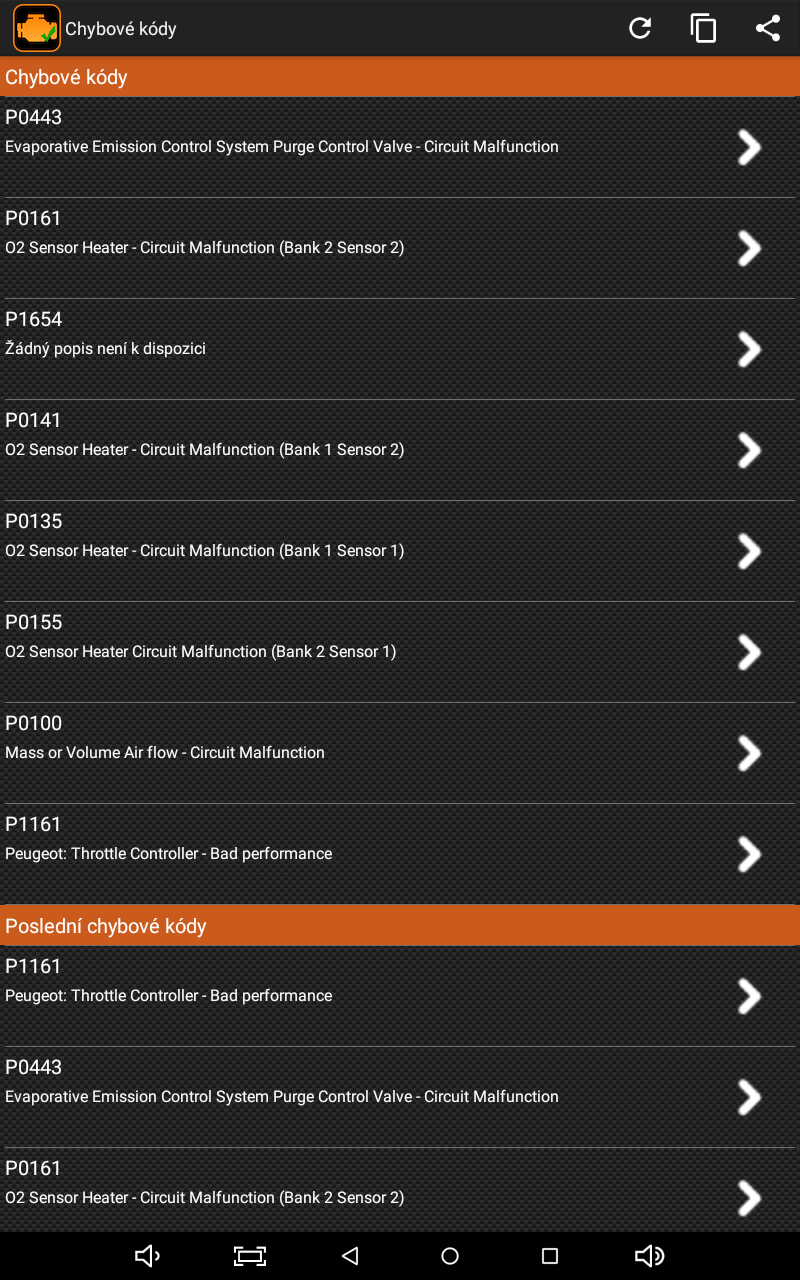
Task: Expand details arrow for P1654
Action: tap(749, 349)
